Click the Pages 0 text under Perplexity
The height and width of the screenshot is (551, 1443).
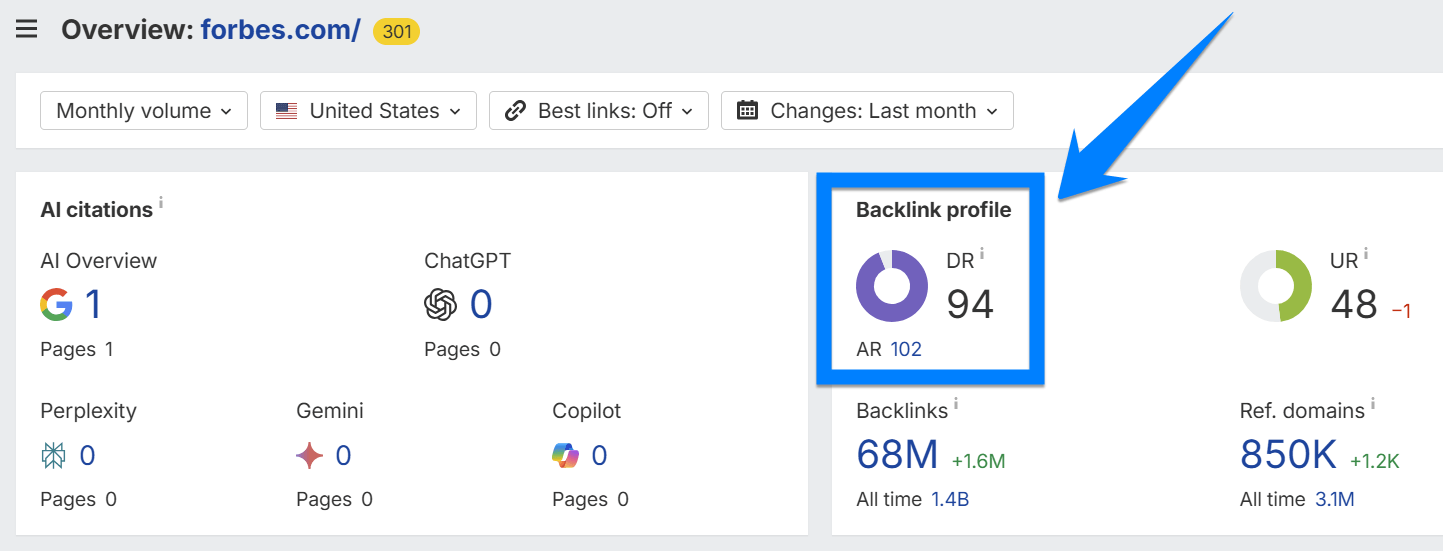coord(78,500)
